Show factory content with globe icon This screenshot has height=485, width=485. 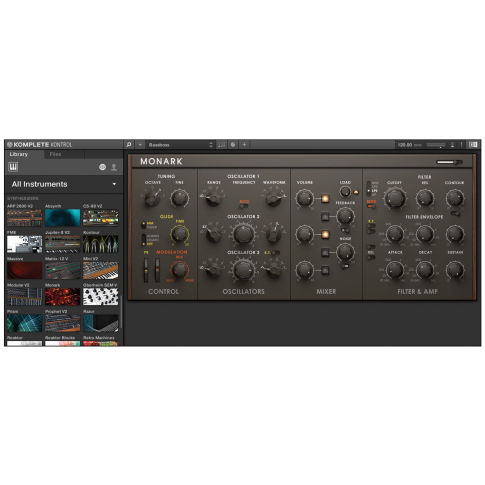click(102, 167)
